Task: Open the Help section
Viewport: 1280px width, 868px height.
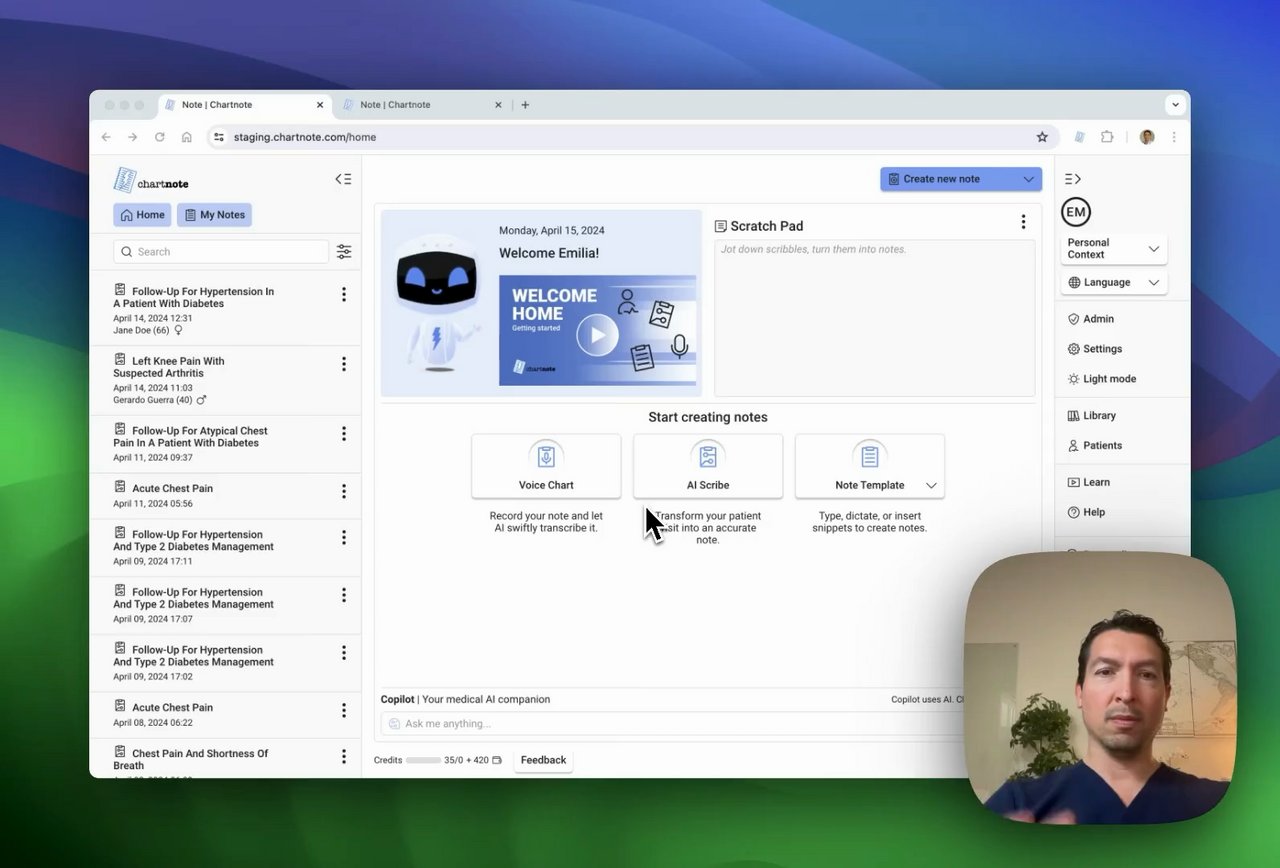Action: pos(1086,512)
